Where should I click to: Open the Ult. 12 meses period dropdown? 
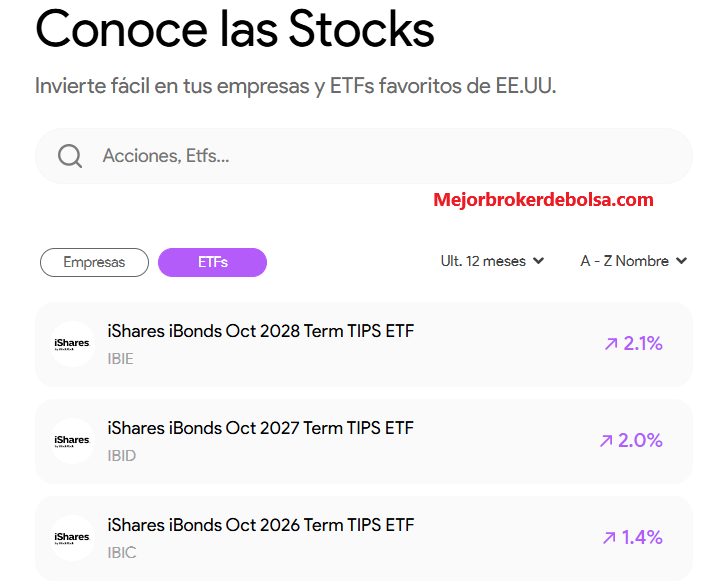[492, 261]
